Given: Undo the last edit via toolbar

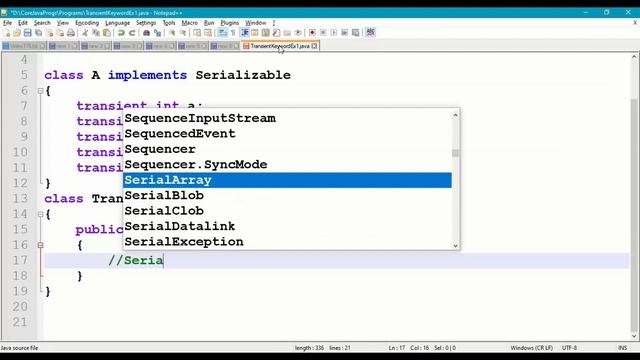Looking at the screenshot, I should [x=121, y=33].
